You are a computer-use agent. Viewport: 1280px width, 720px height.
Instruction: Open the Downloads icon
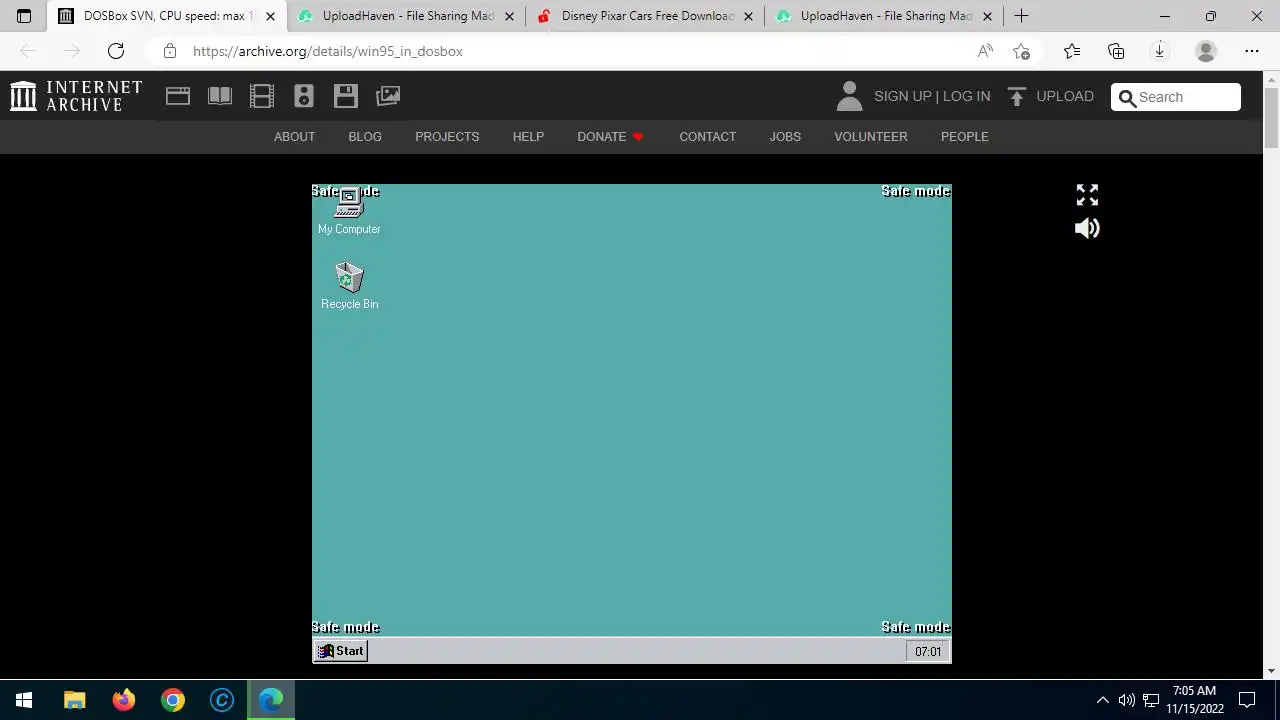pyautogui.click(x=1160, y=51)
